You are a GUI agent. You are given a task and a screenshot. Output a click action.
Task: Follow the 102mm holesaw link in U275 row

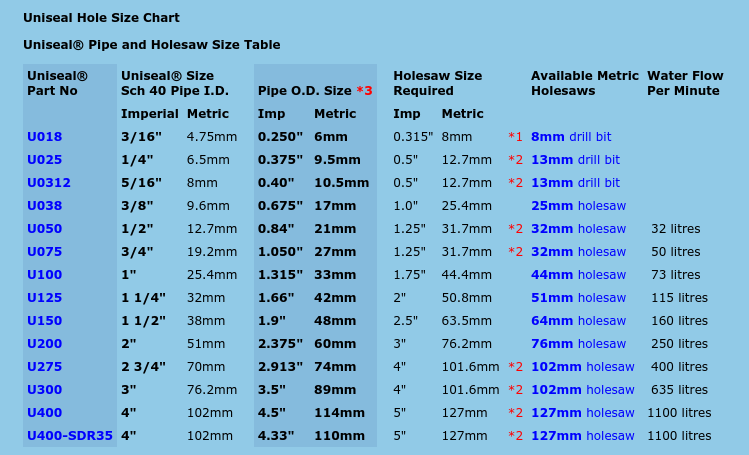tap(583, 367)
